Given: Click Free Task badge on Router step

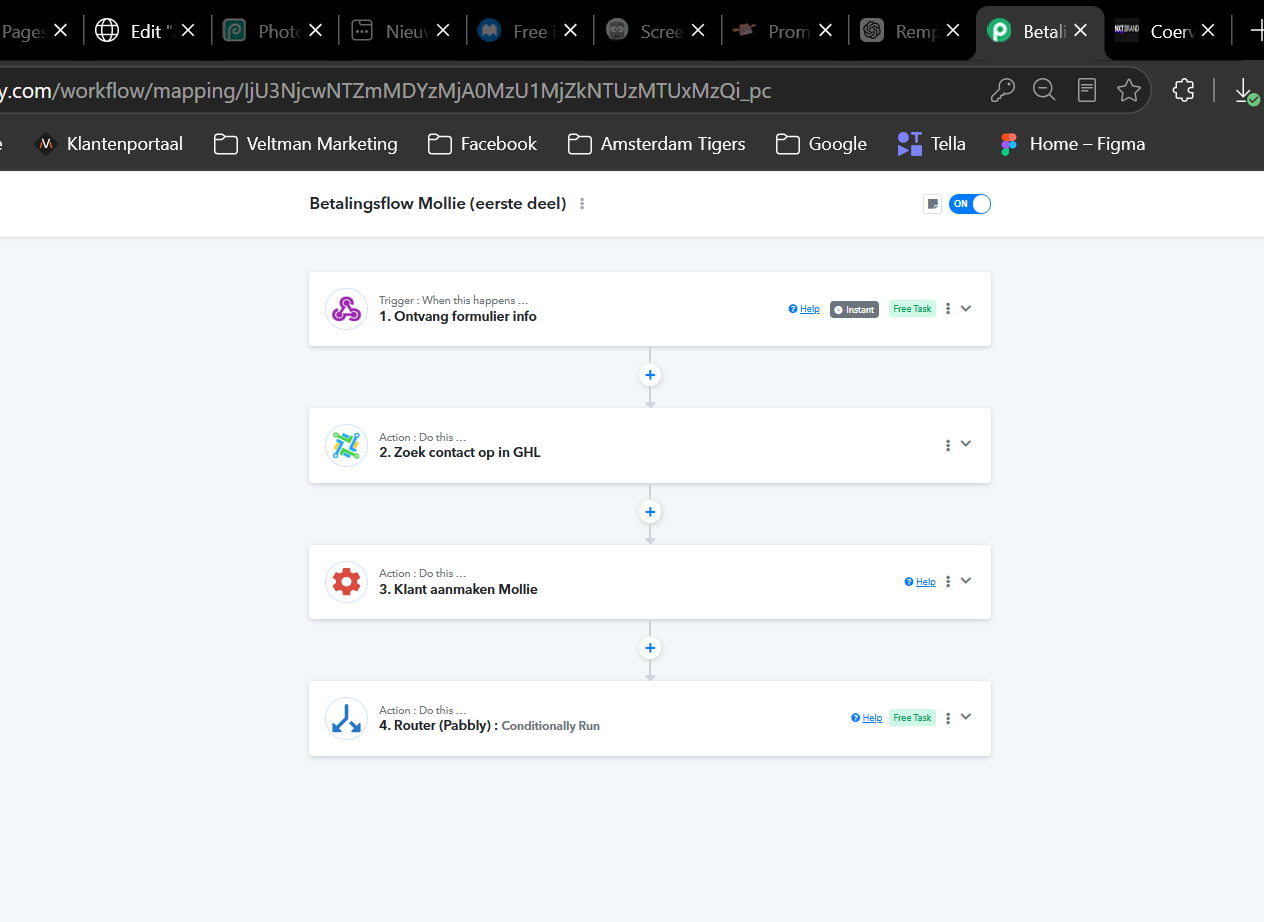Looking at the screenshot, I should tap(912, 718).
